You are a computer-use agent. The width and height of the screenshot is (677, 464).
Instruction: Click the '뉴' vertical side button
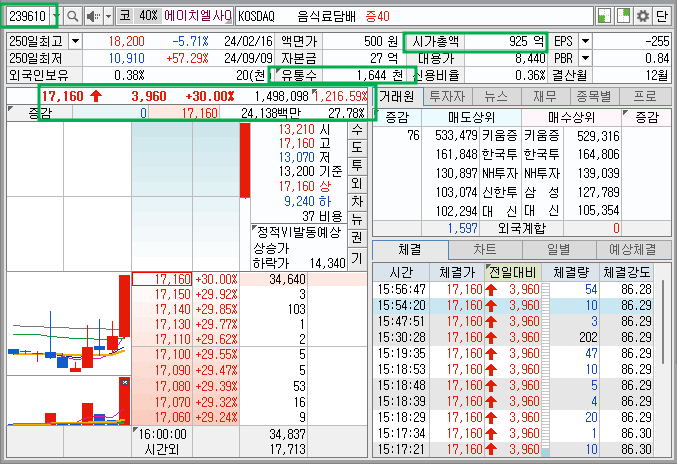tap(357, 220)
